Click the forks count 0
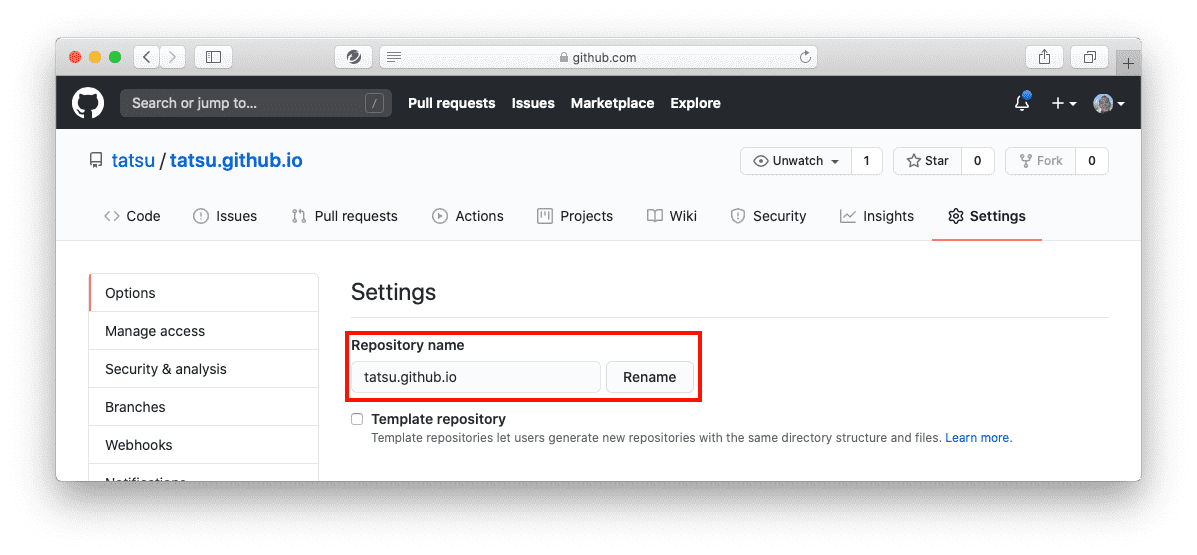The width and height of the screenshot is (1197, 555). click(x=1092, y=161)
